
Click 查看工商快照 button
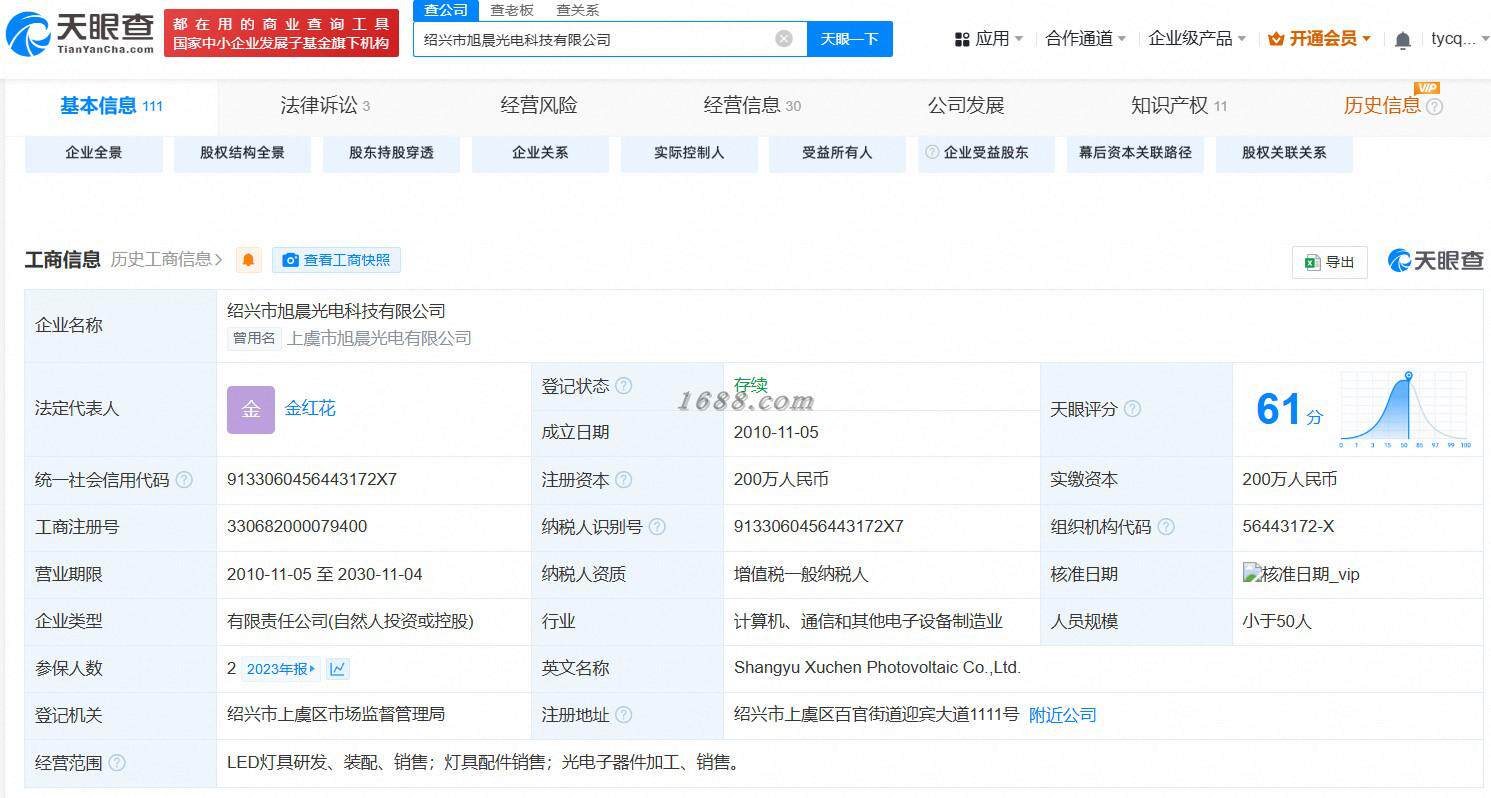336,260
